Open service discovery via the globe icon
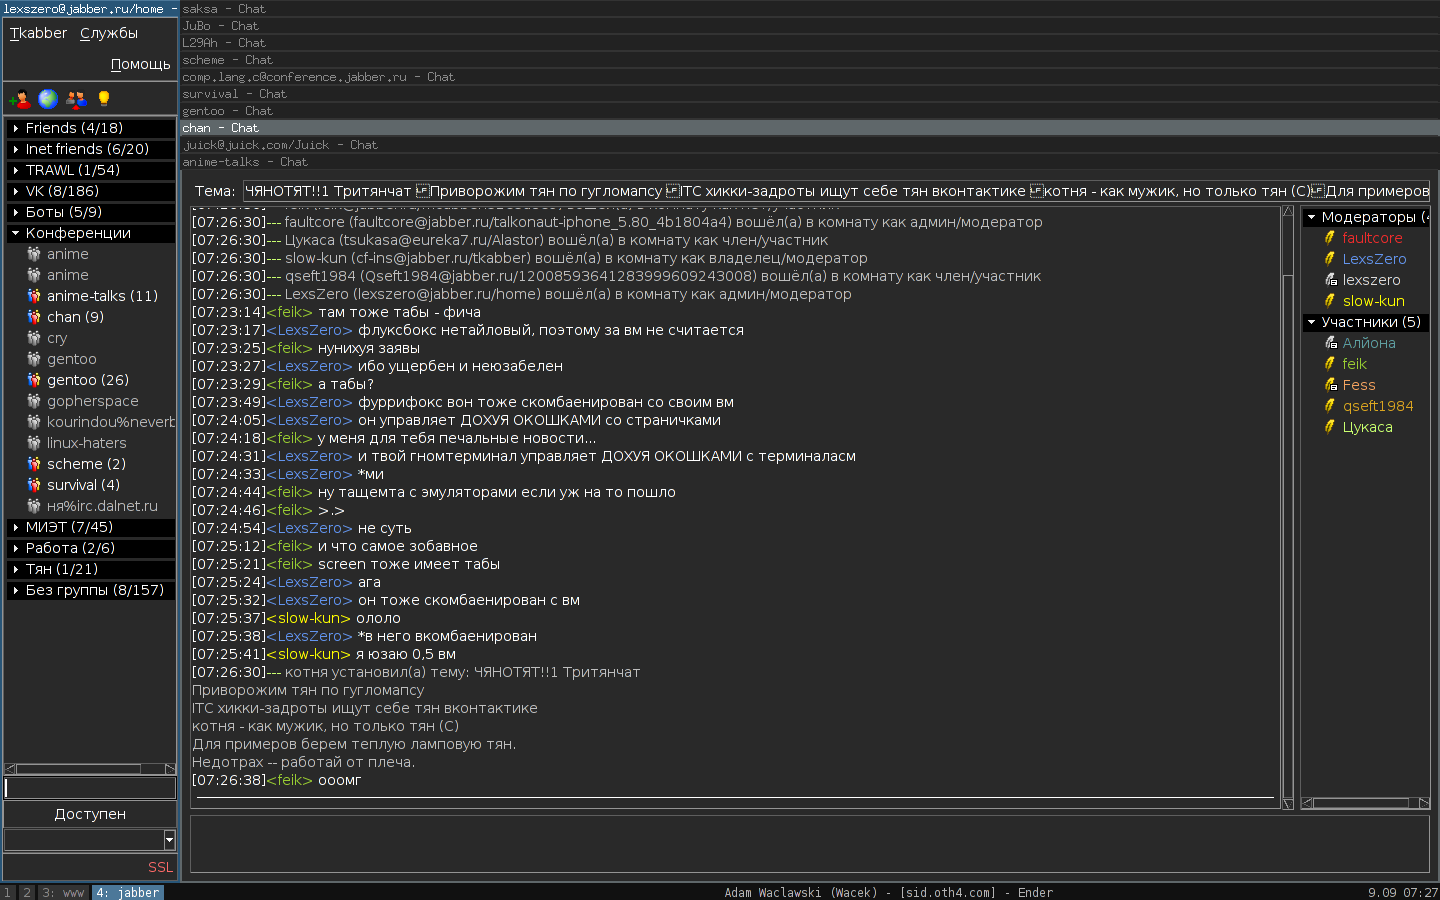Image resolution: width=1440 pixels, height=900 pixels. click(x=48, y=99)
